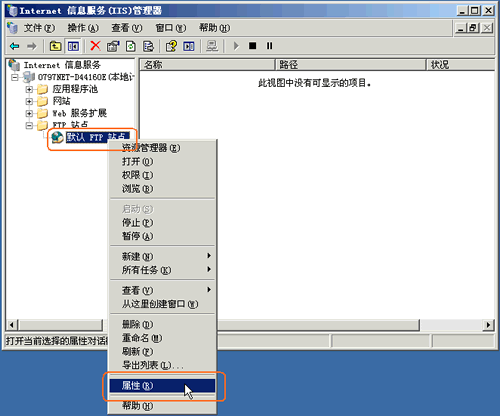Click the 路径 column header
The image size is (500, 416).
[351, 65]
